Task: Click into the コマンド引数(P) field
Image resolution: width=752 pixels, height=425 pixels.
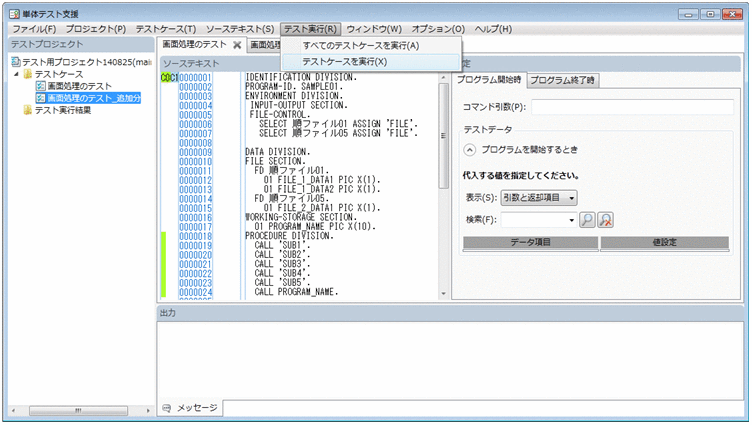Action: point(632,107)
